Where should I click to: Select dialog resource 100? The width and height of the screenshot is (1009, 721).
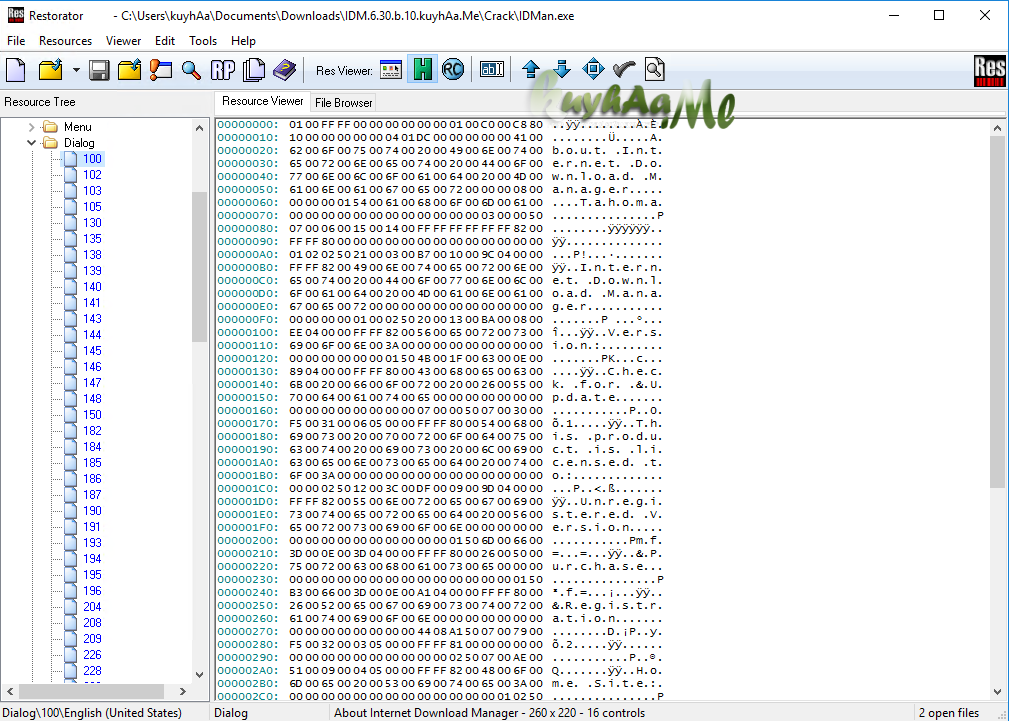click(x=92, y=159)
